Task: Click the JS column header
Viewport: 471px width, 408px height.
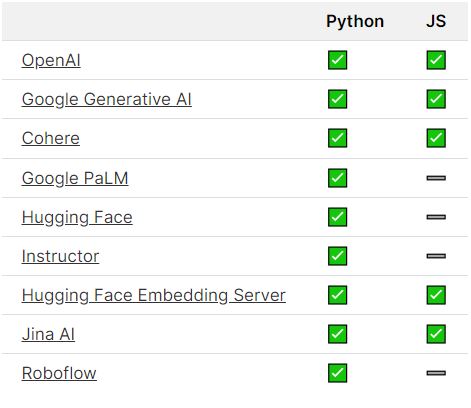Action: point(436,21)
